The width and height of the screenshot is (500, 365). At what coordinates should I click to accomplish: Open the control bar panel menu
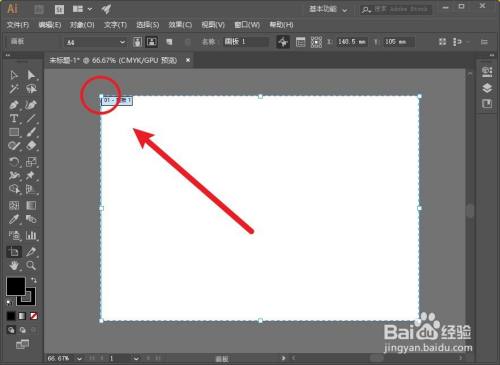(484, 42)
